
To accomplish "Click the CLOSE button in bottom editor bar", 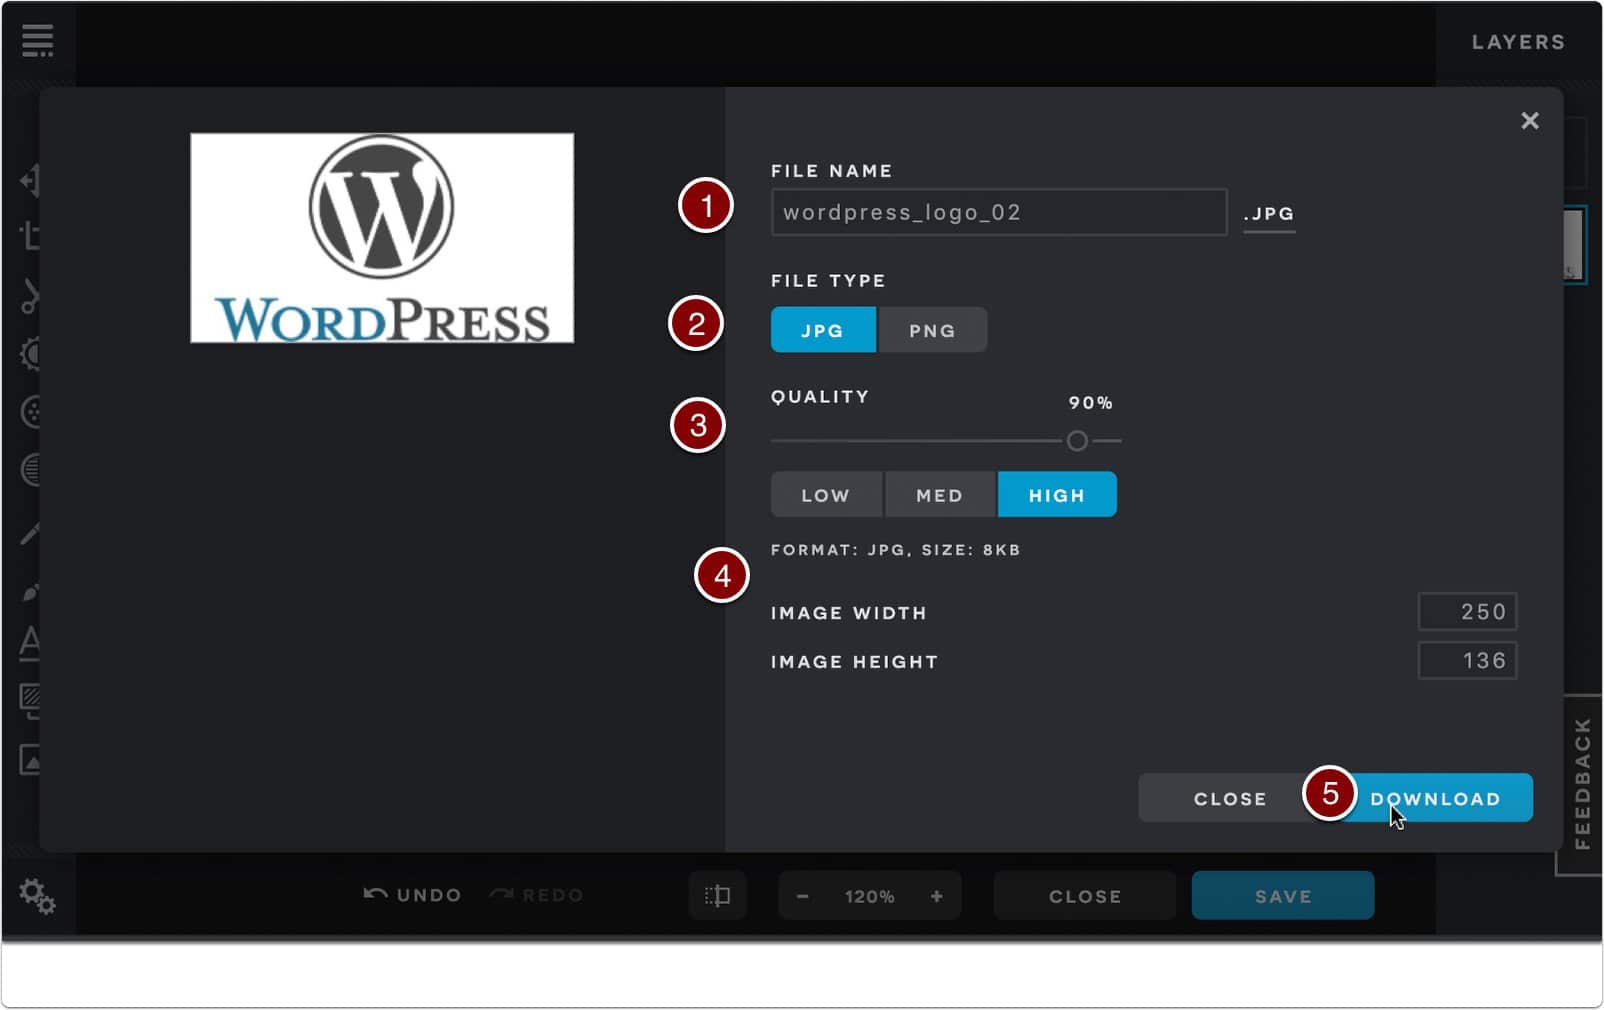I will (1085, 896).
